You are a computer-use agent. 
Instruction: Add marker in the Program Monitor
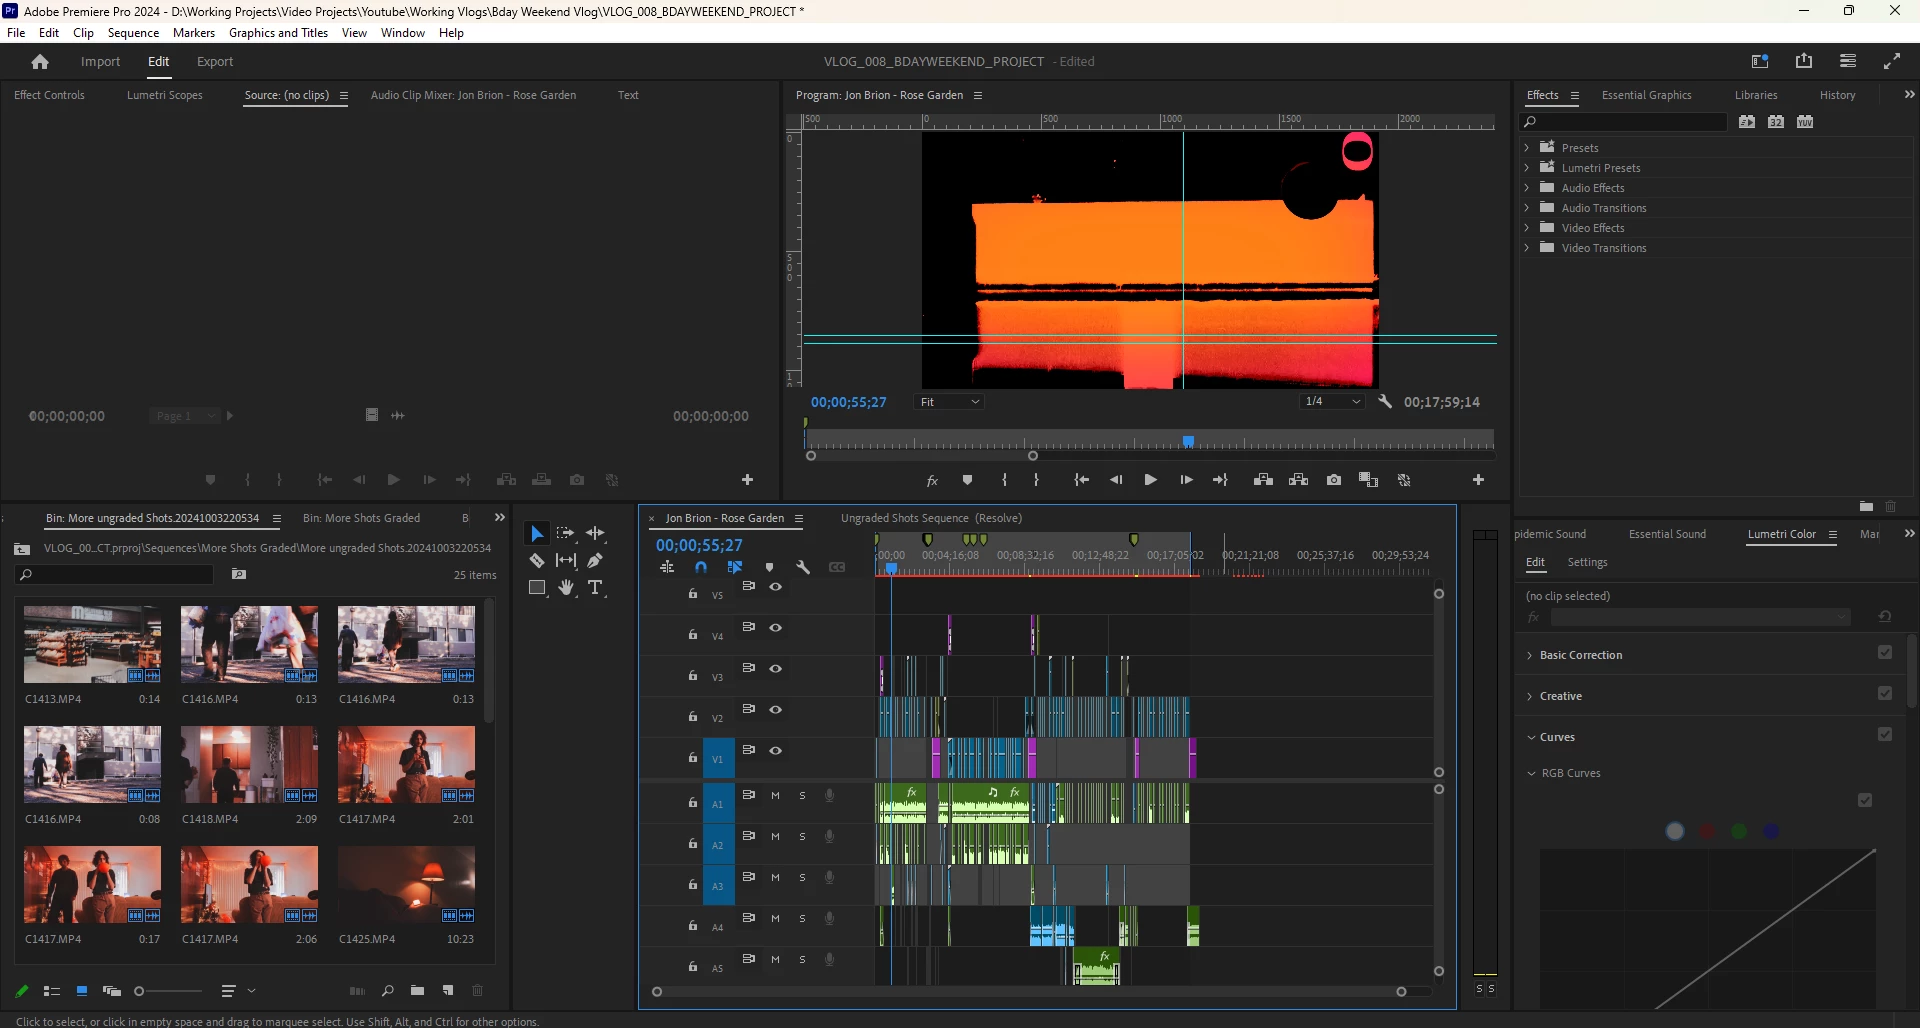point(967,481)
